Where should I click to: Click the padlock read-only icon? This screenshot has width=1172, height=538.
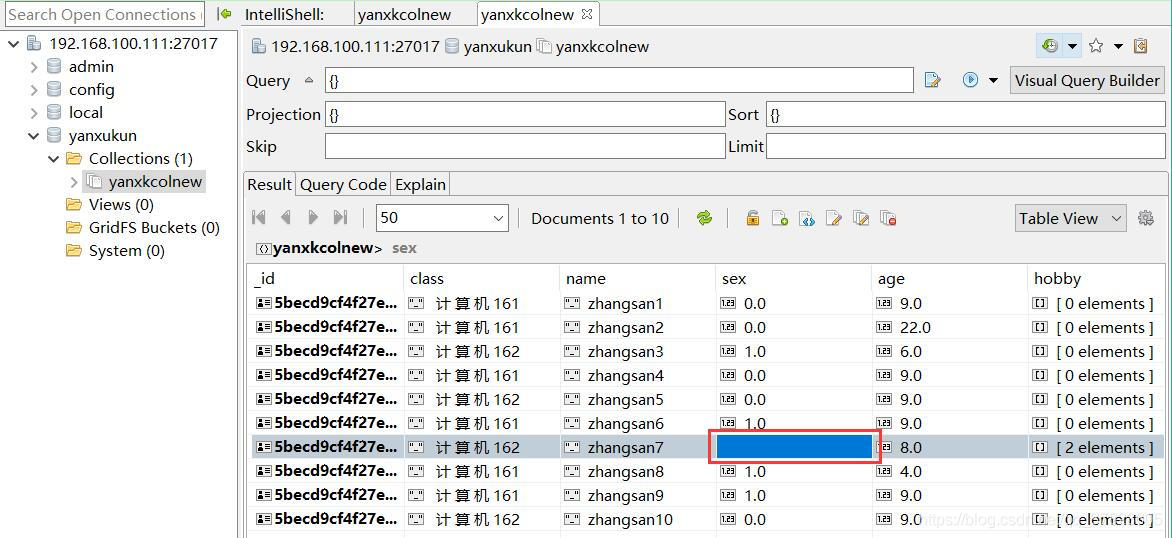click(753, 218)
